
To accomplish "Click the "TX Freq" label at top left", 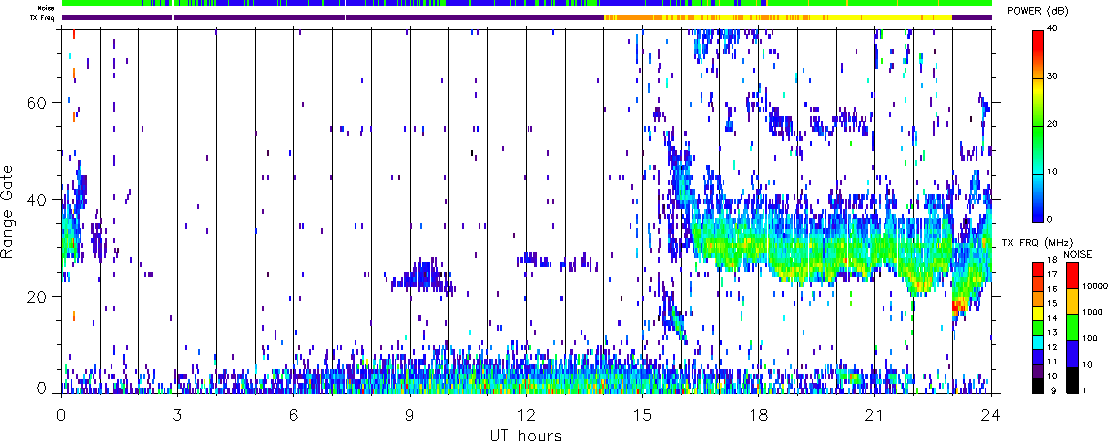I will (44, 17).
